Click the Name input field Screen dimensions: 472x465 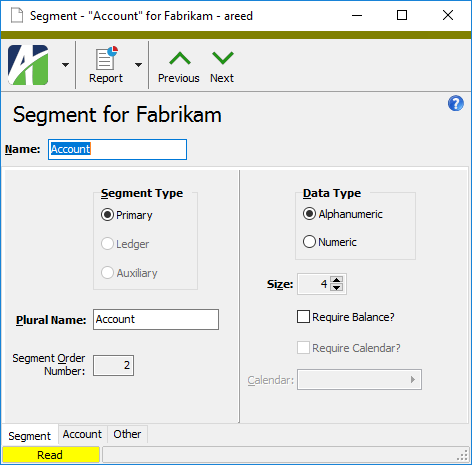pyautogui.click(x=117, y=149)
